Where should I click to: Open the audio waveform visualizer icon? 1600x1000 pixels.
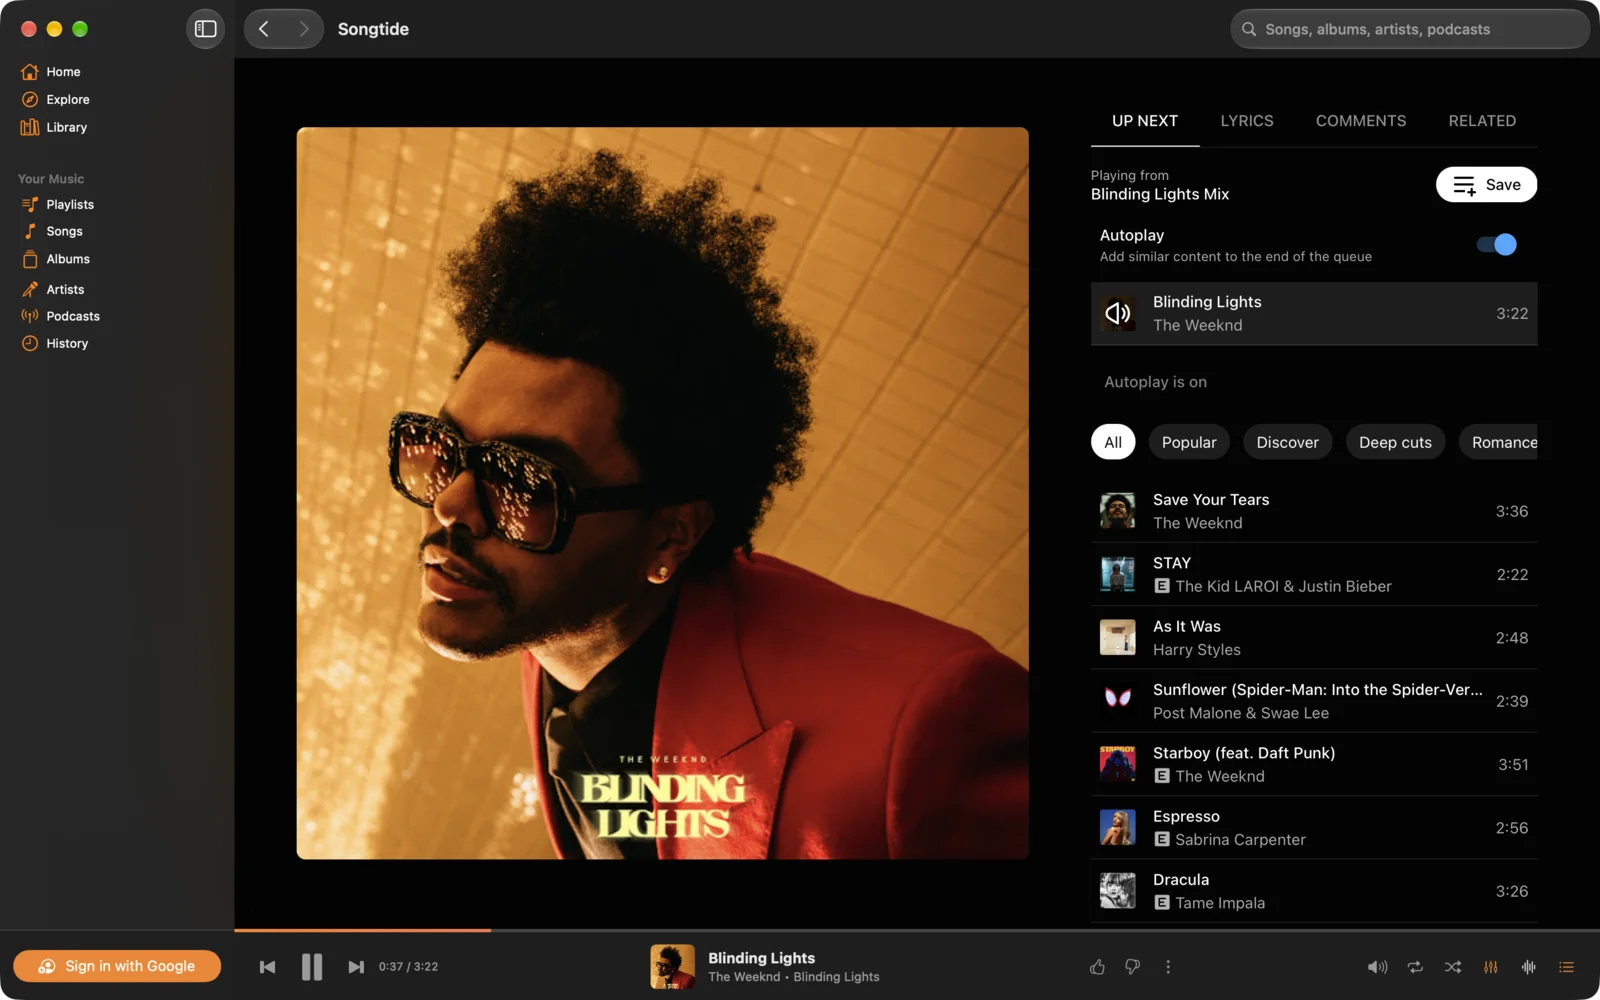click(x=1528, y=967)
